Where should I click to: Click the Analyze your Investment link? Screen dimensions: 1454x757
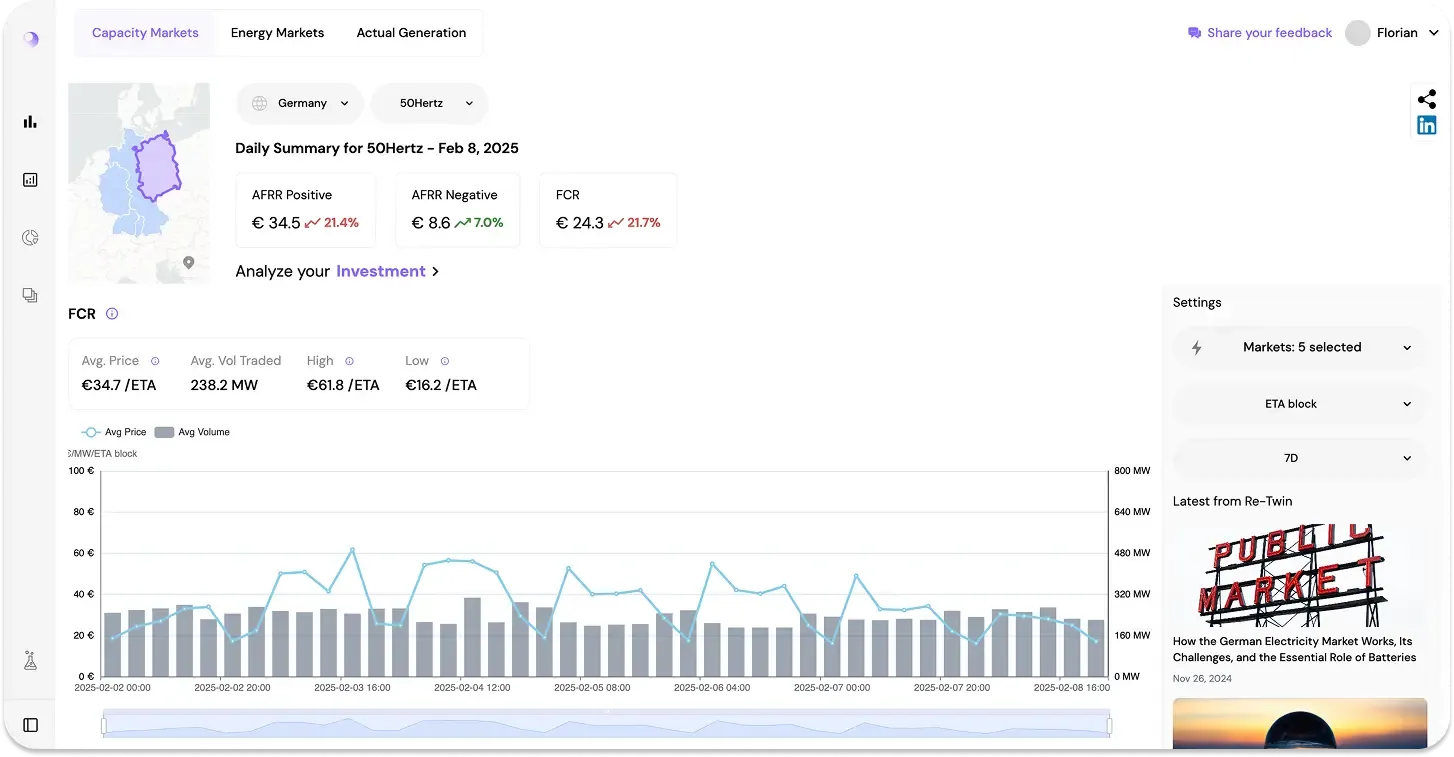point(337,271)
